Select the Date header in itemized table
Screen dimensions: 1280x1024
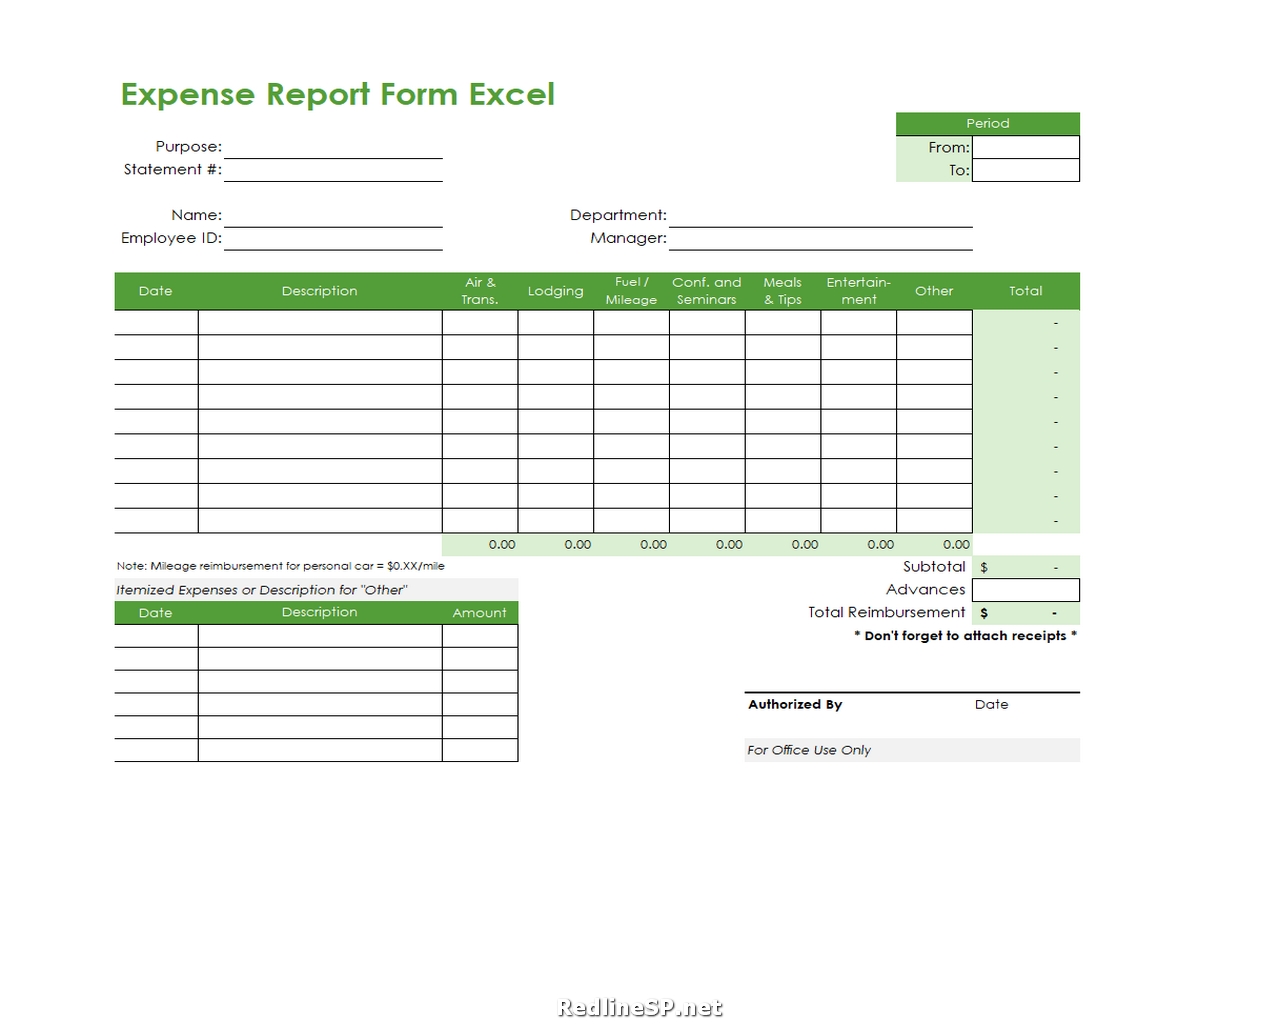(156, 613)
